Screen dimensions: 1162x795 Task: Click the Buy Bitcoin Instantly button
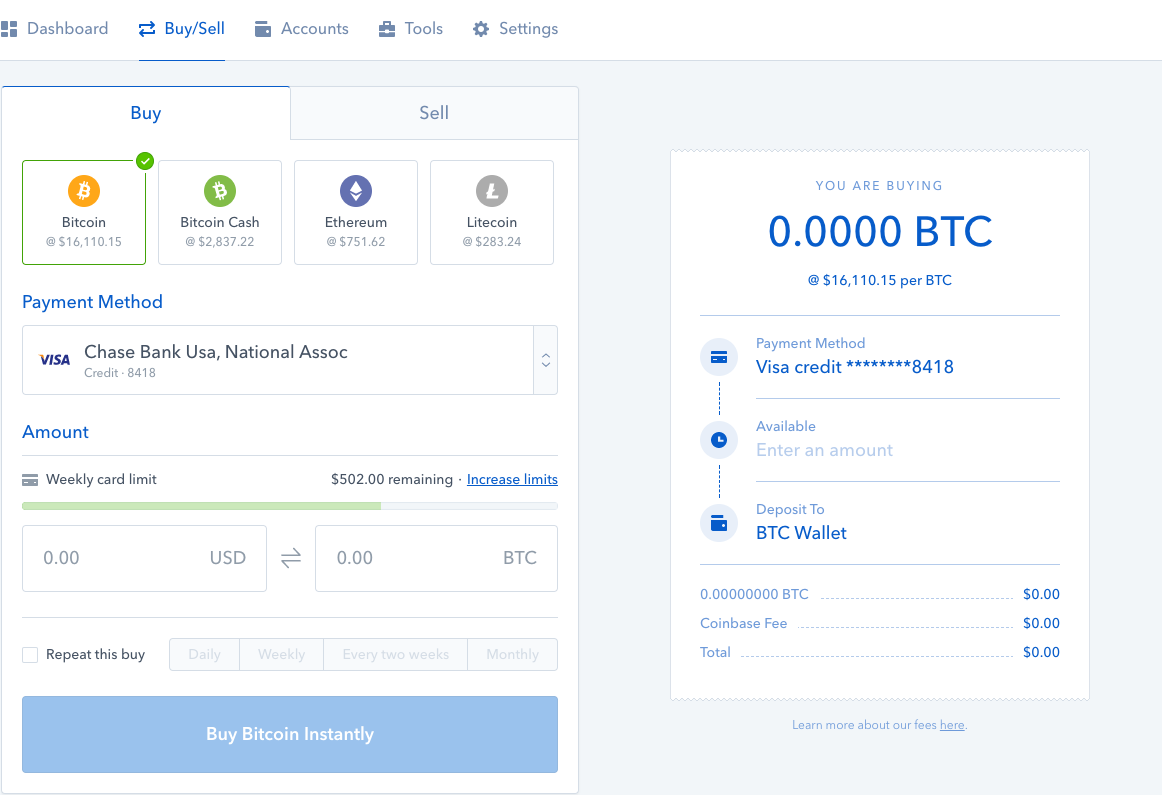pos(290,734)
